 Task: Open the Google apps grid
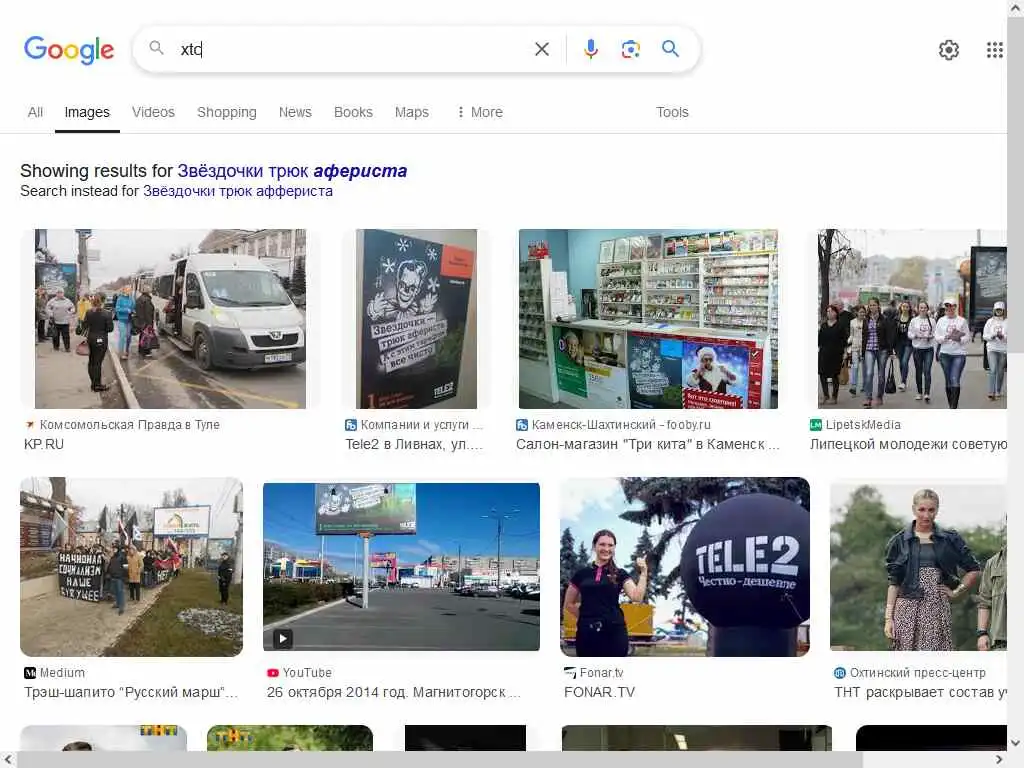[994, 50]
